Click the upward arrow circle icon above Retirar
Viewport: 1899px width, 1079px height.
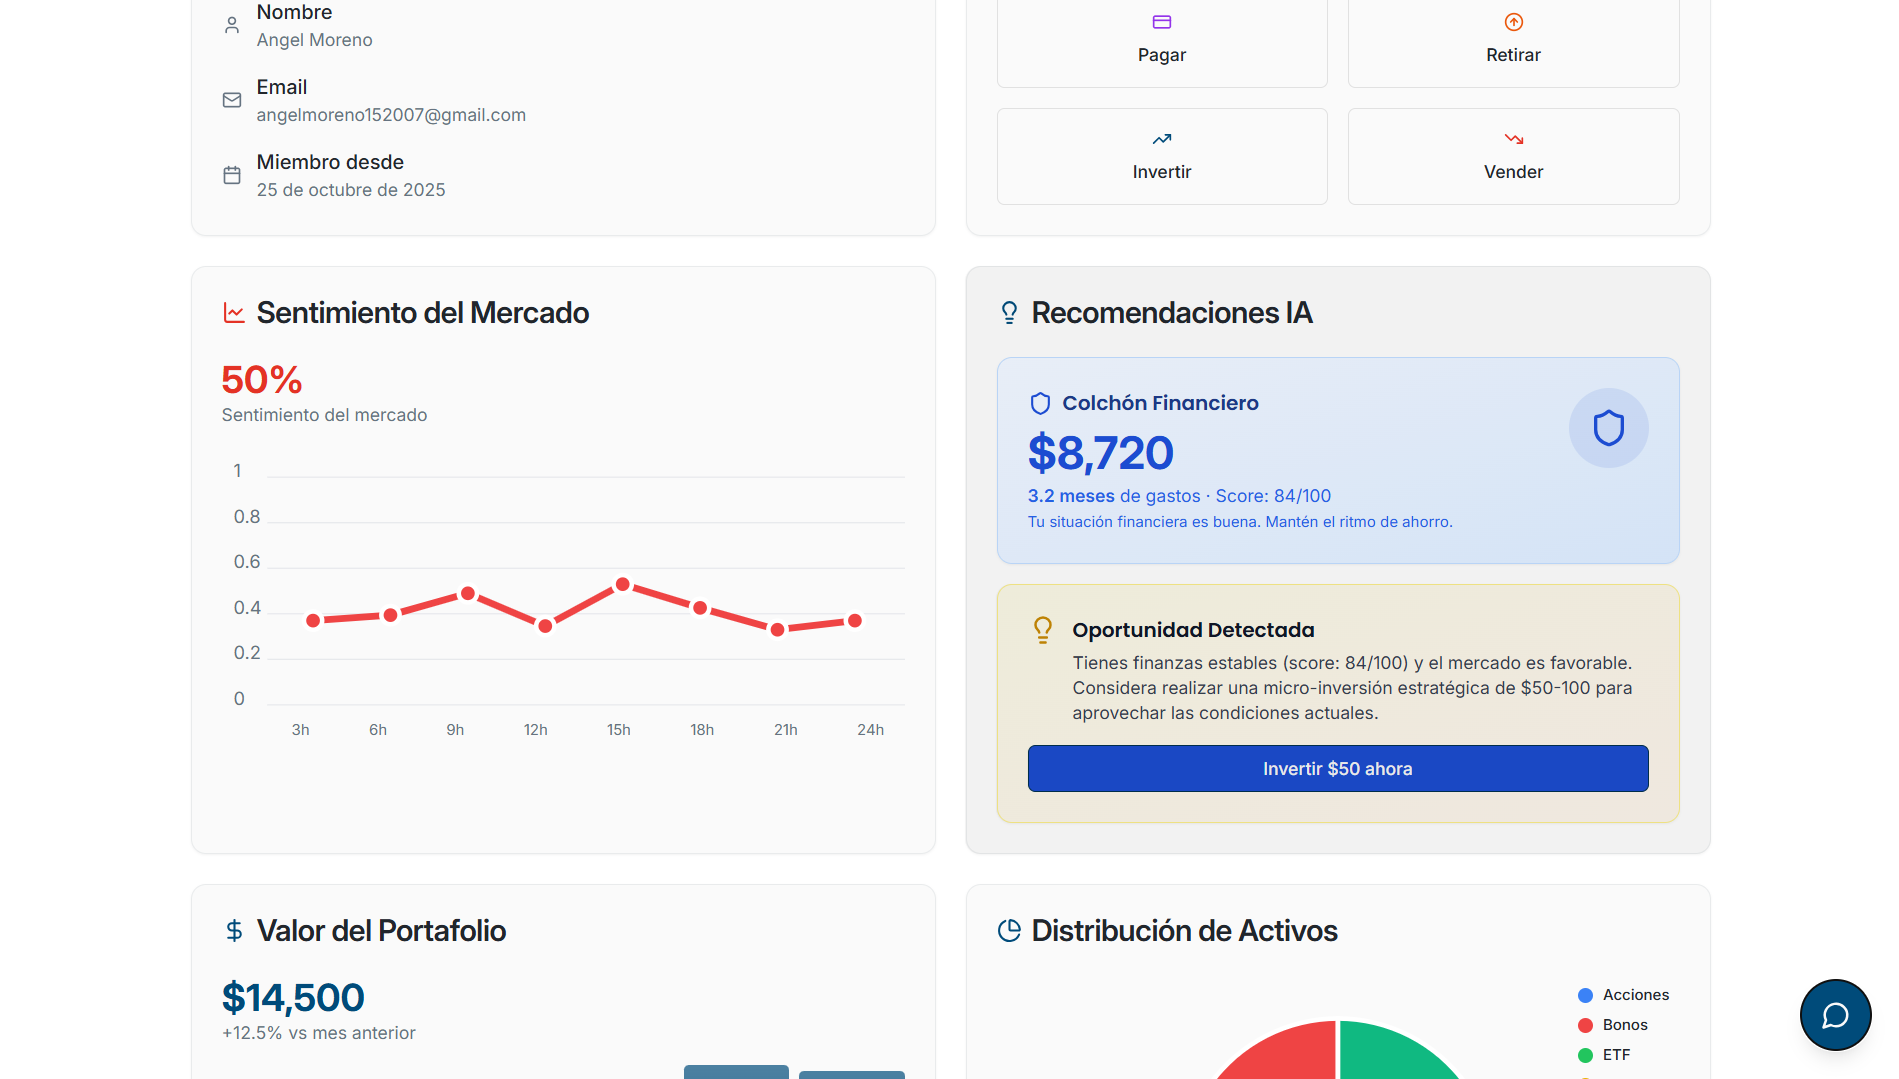tap(1514, 22)
